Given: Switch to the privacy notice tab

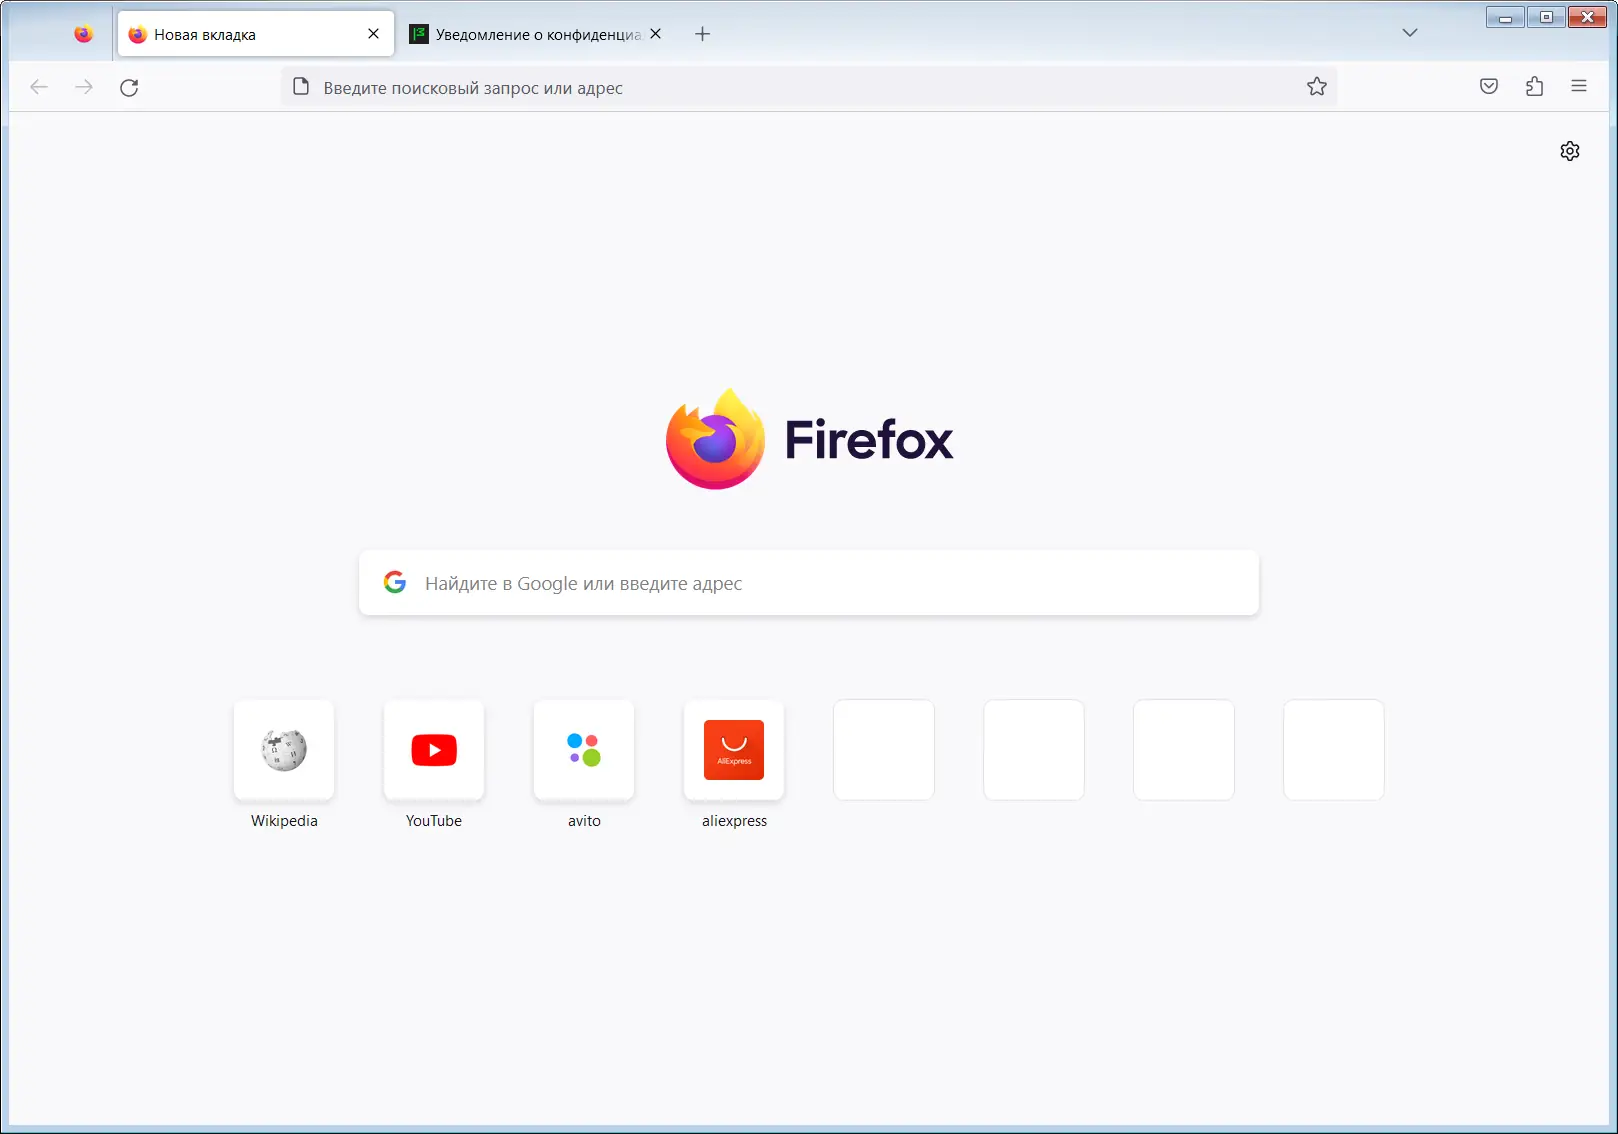Looking at the screenshot, I should pos(530,33).
